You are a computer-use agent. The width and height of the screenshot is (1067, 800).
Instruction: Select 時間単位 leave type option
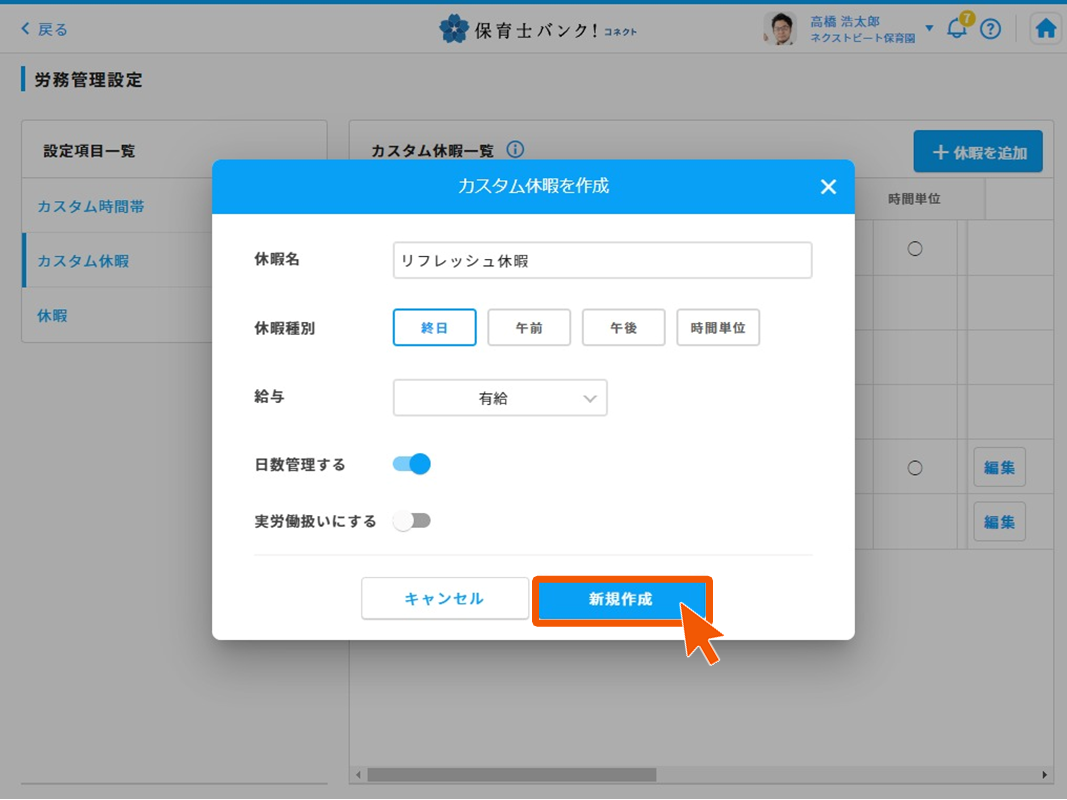[x=718, y=328]
